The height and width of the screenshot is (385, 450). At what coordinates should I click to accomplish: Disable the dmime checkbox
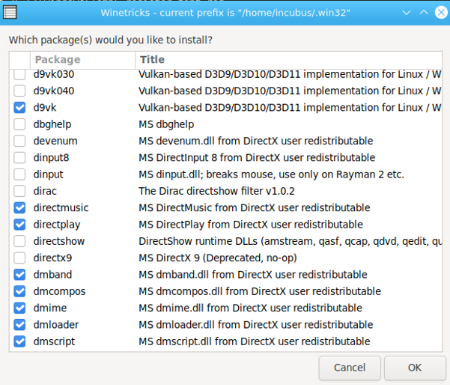click(x=20, y=308)
